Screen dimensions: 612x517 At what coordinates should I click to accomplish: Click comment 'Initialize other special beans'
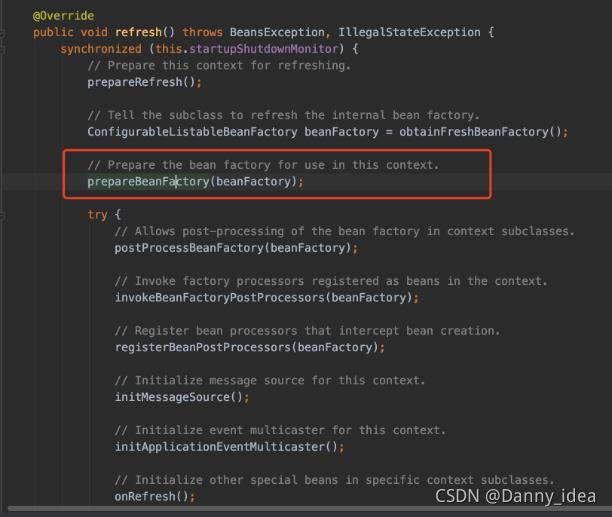(x=334, y=480)
